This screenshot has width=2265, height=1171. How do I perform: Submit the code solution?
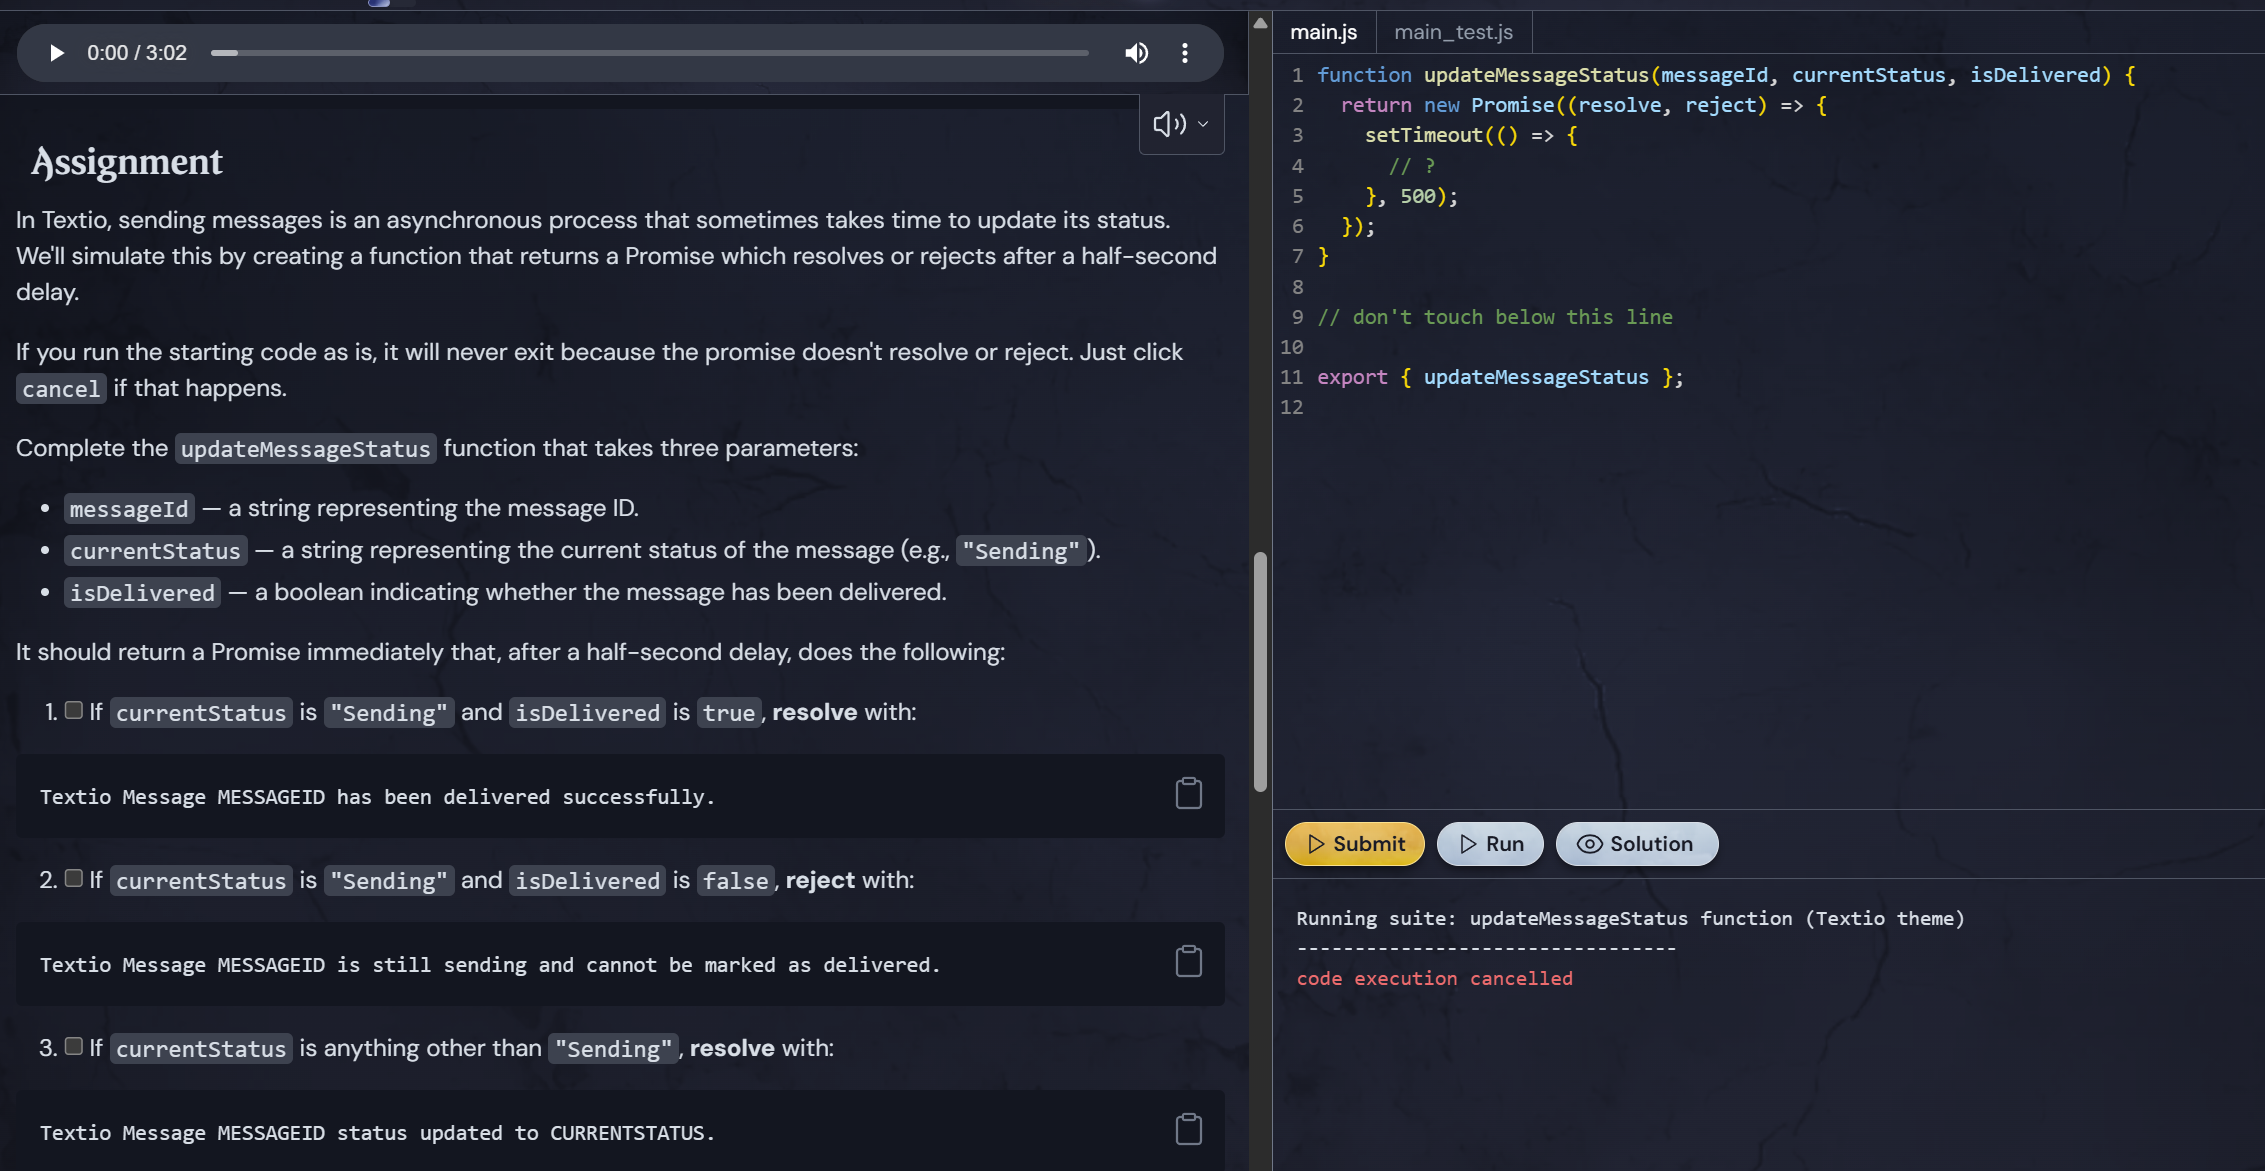1354,844
